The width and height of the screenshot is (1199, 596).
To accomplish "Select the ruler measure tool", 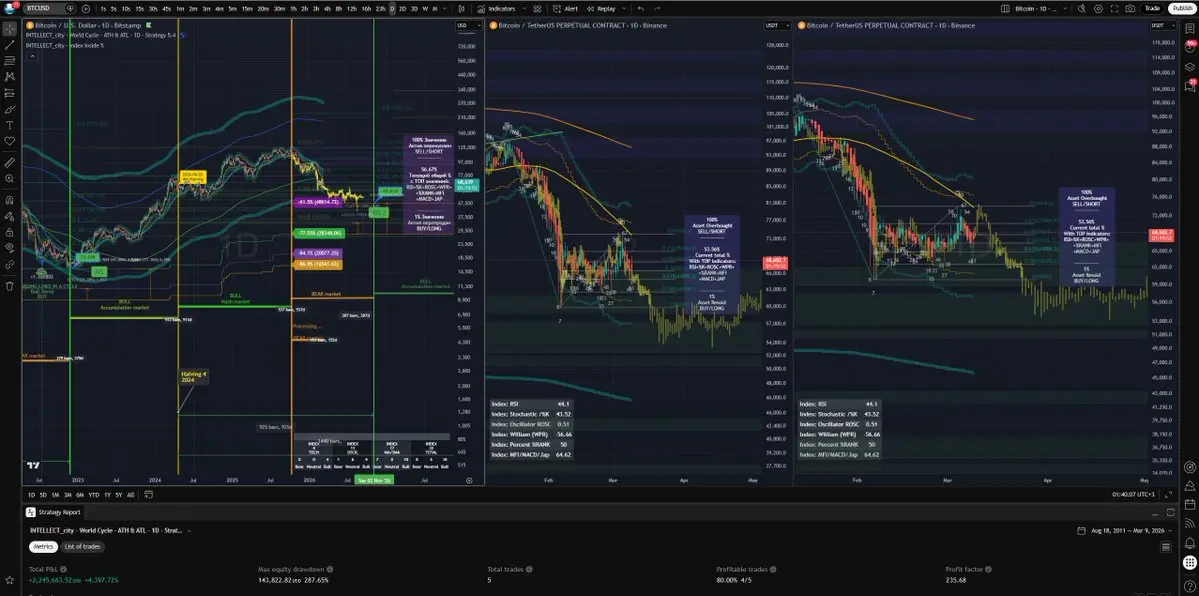I will pyautogui.click(x=9, y=162).
